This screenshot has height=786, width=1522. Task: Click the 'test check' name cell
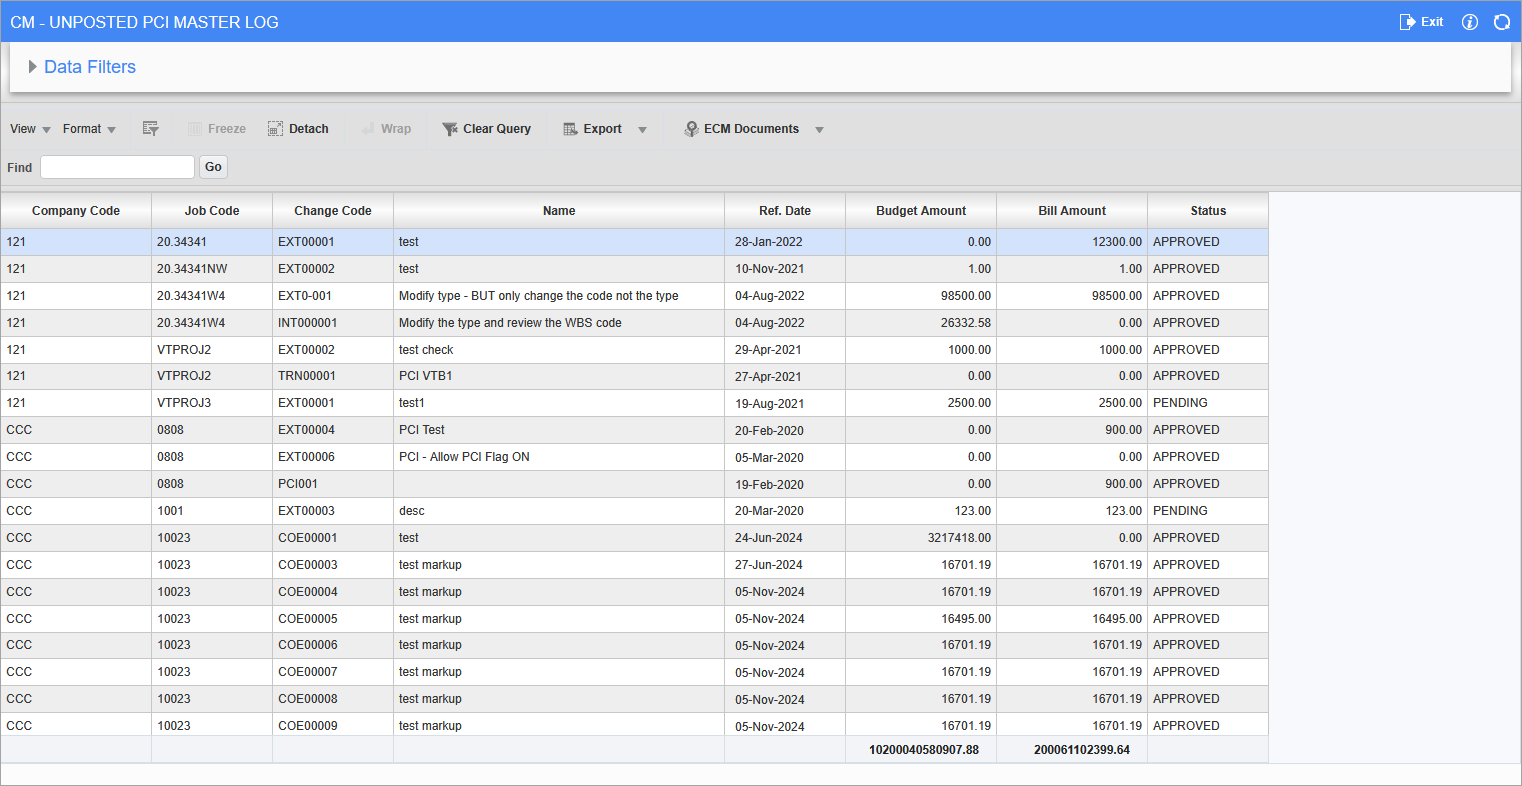coord(559,350)
